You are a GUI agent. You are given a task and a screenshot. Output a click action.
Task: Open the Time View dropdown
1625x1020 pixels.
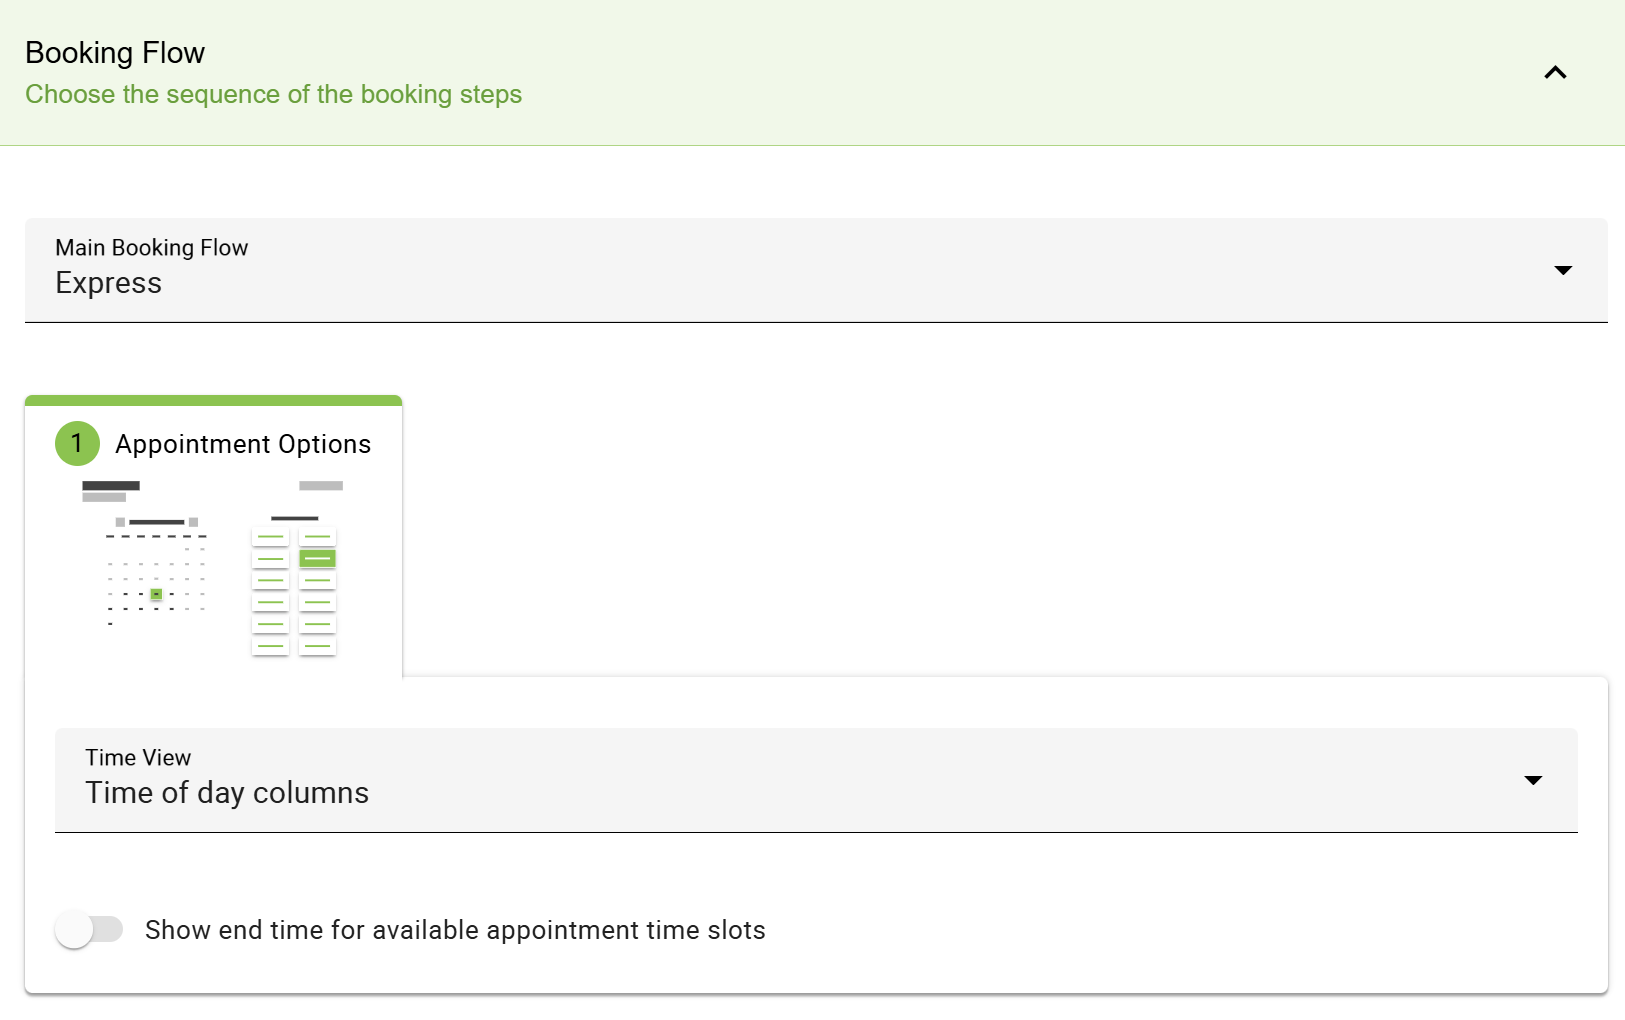coord(1531,780)
